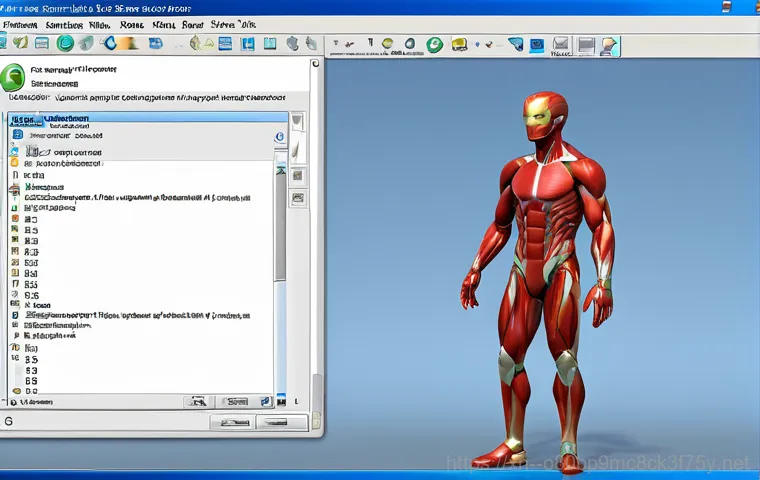Click the round teal globe toolbar icon
The height and width of the screenshot is (480, 760).
pyautogui.click(x=65, y=43)
